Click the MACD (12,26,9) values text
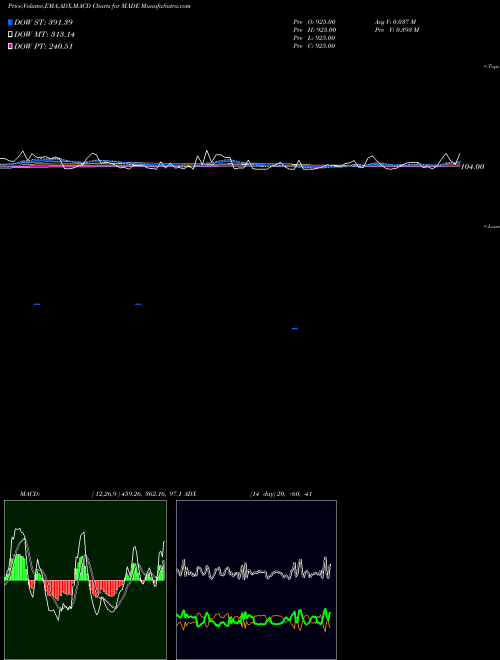 [136, 494]
